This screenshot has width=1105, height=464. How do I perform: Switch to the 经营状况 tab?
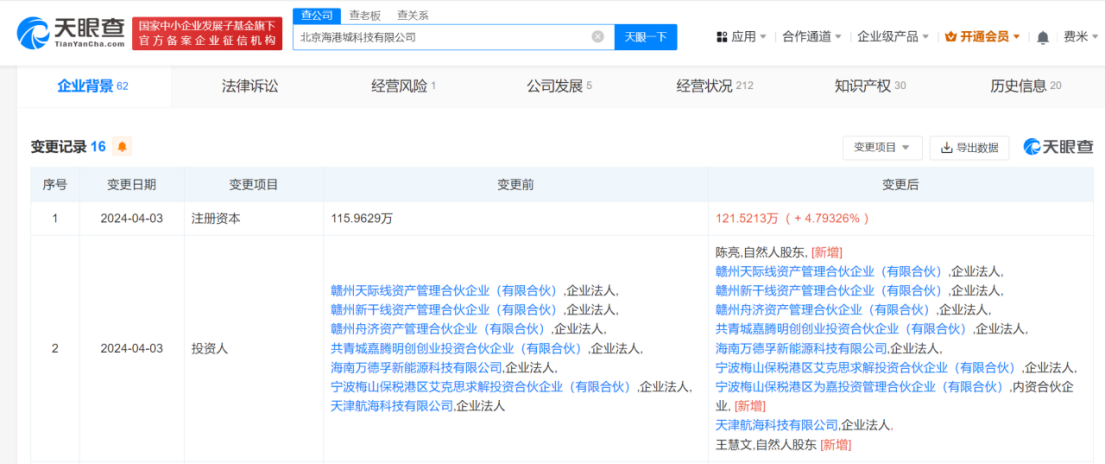[715, 87]
